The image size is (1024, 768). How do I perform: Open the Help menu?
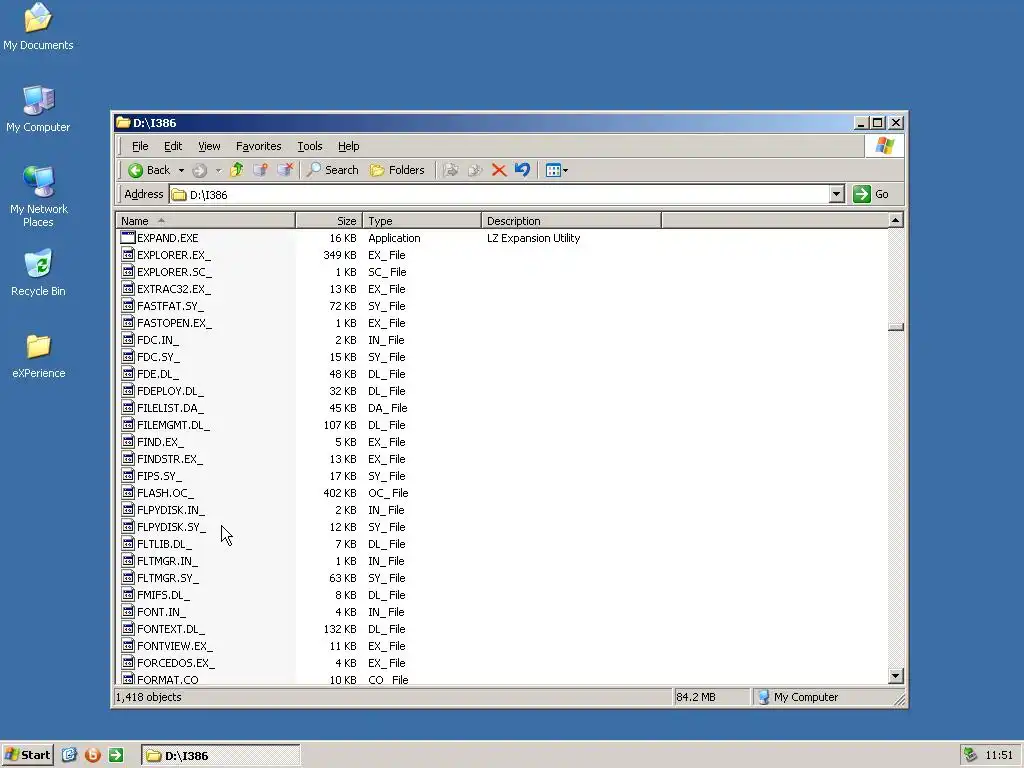[x=348, y=146]
